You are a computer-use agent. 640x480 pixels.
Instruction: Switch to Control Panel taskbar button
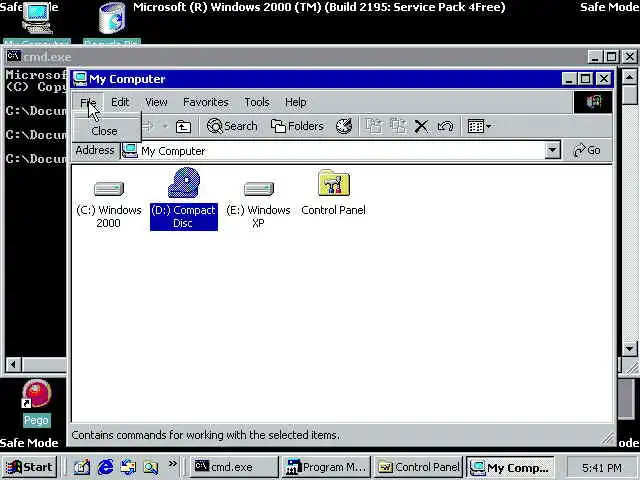(x=418, y=467)
